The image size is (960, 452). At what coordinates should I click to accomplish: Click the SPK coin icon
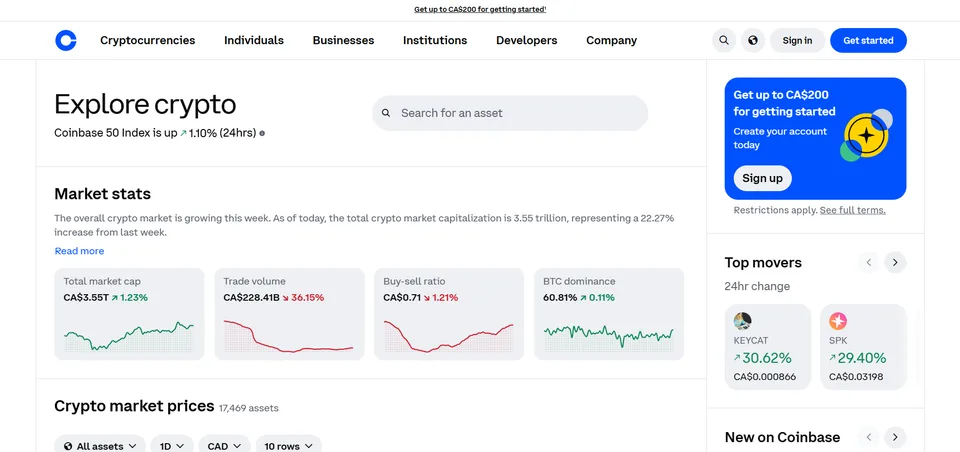(x=838, y=321)
